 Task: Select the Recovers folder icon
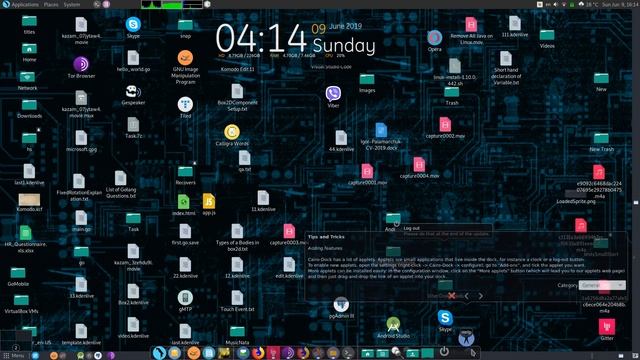click(x=185, y=172)
